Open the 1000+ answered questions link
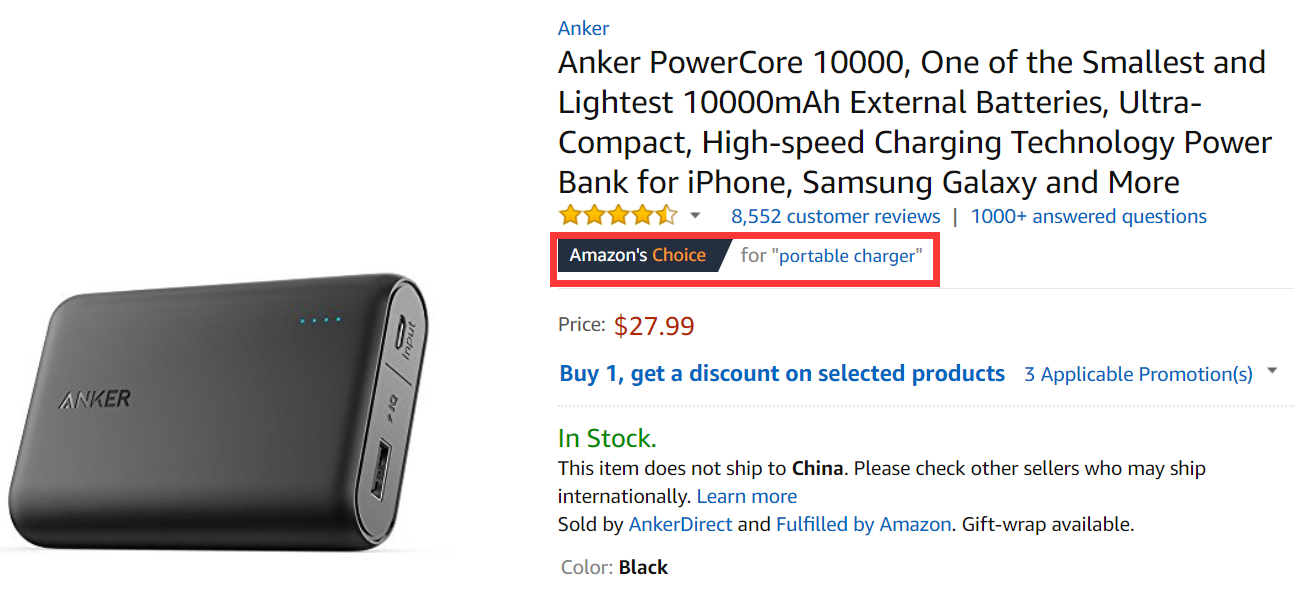The width and height of the screenshot is (1311, 589). pyautogui.click(x=1088, y=216)
